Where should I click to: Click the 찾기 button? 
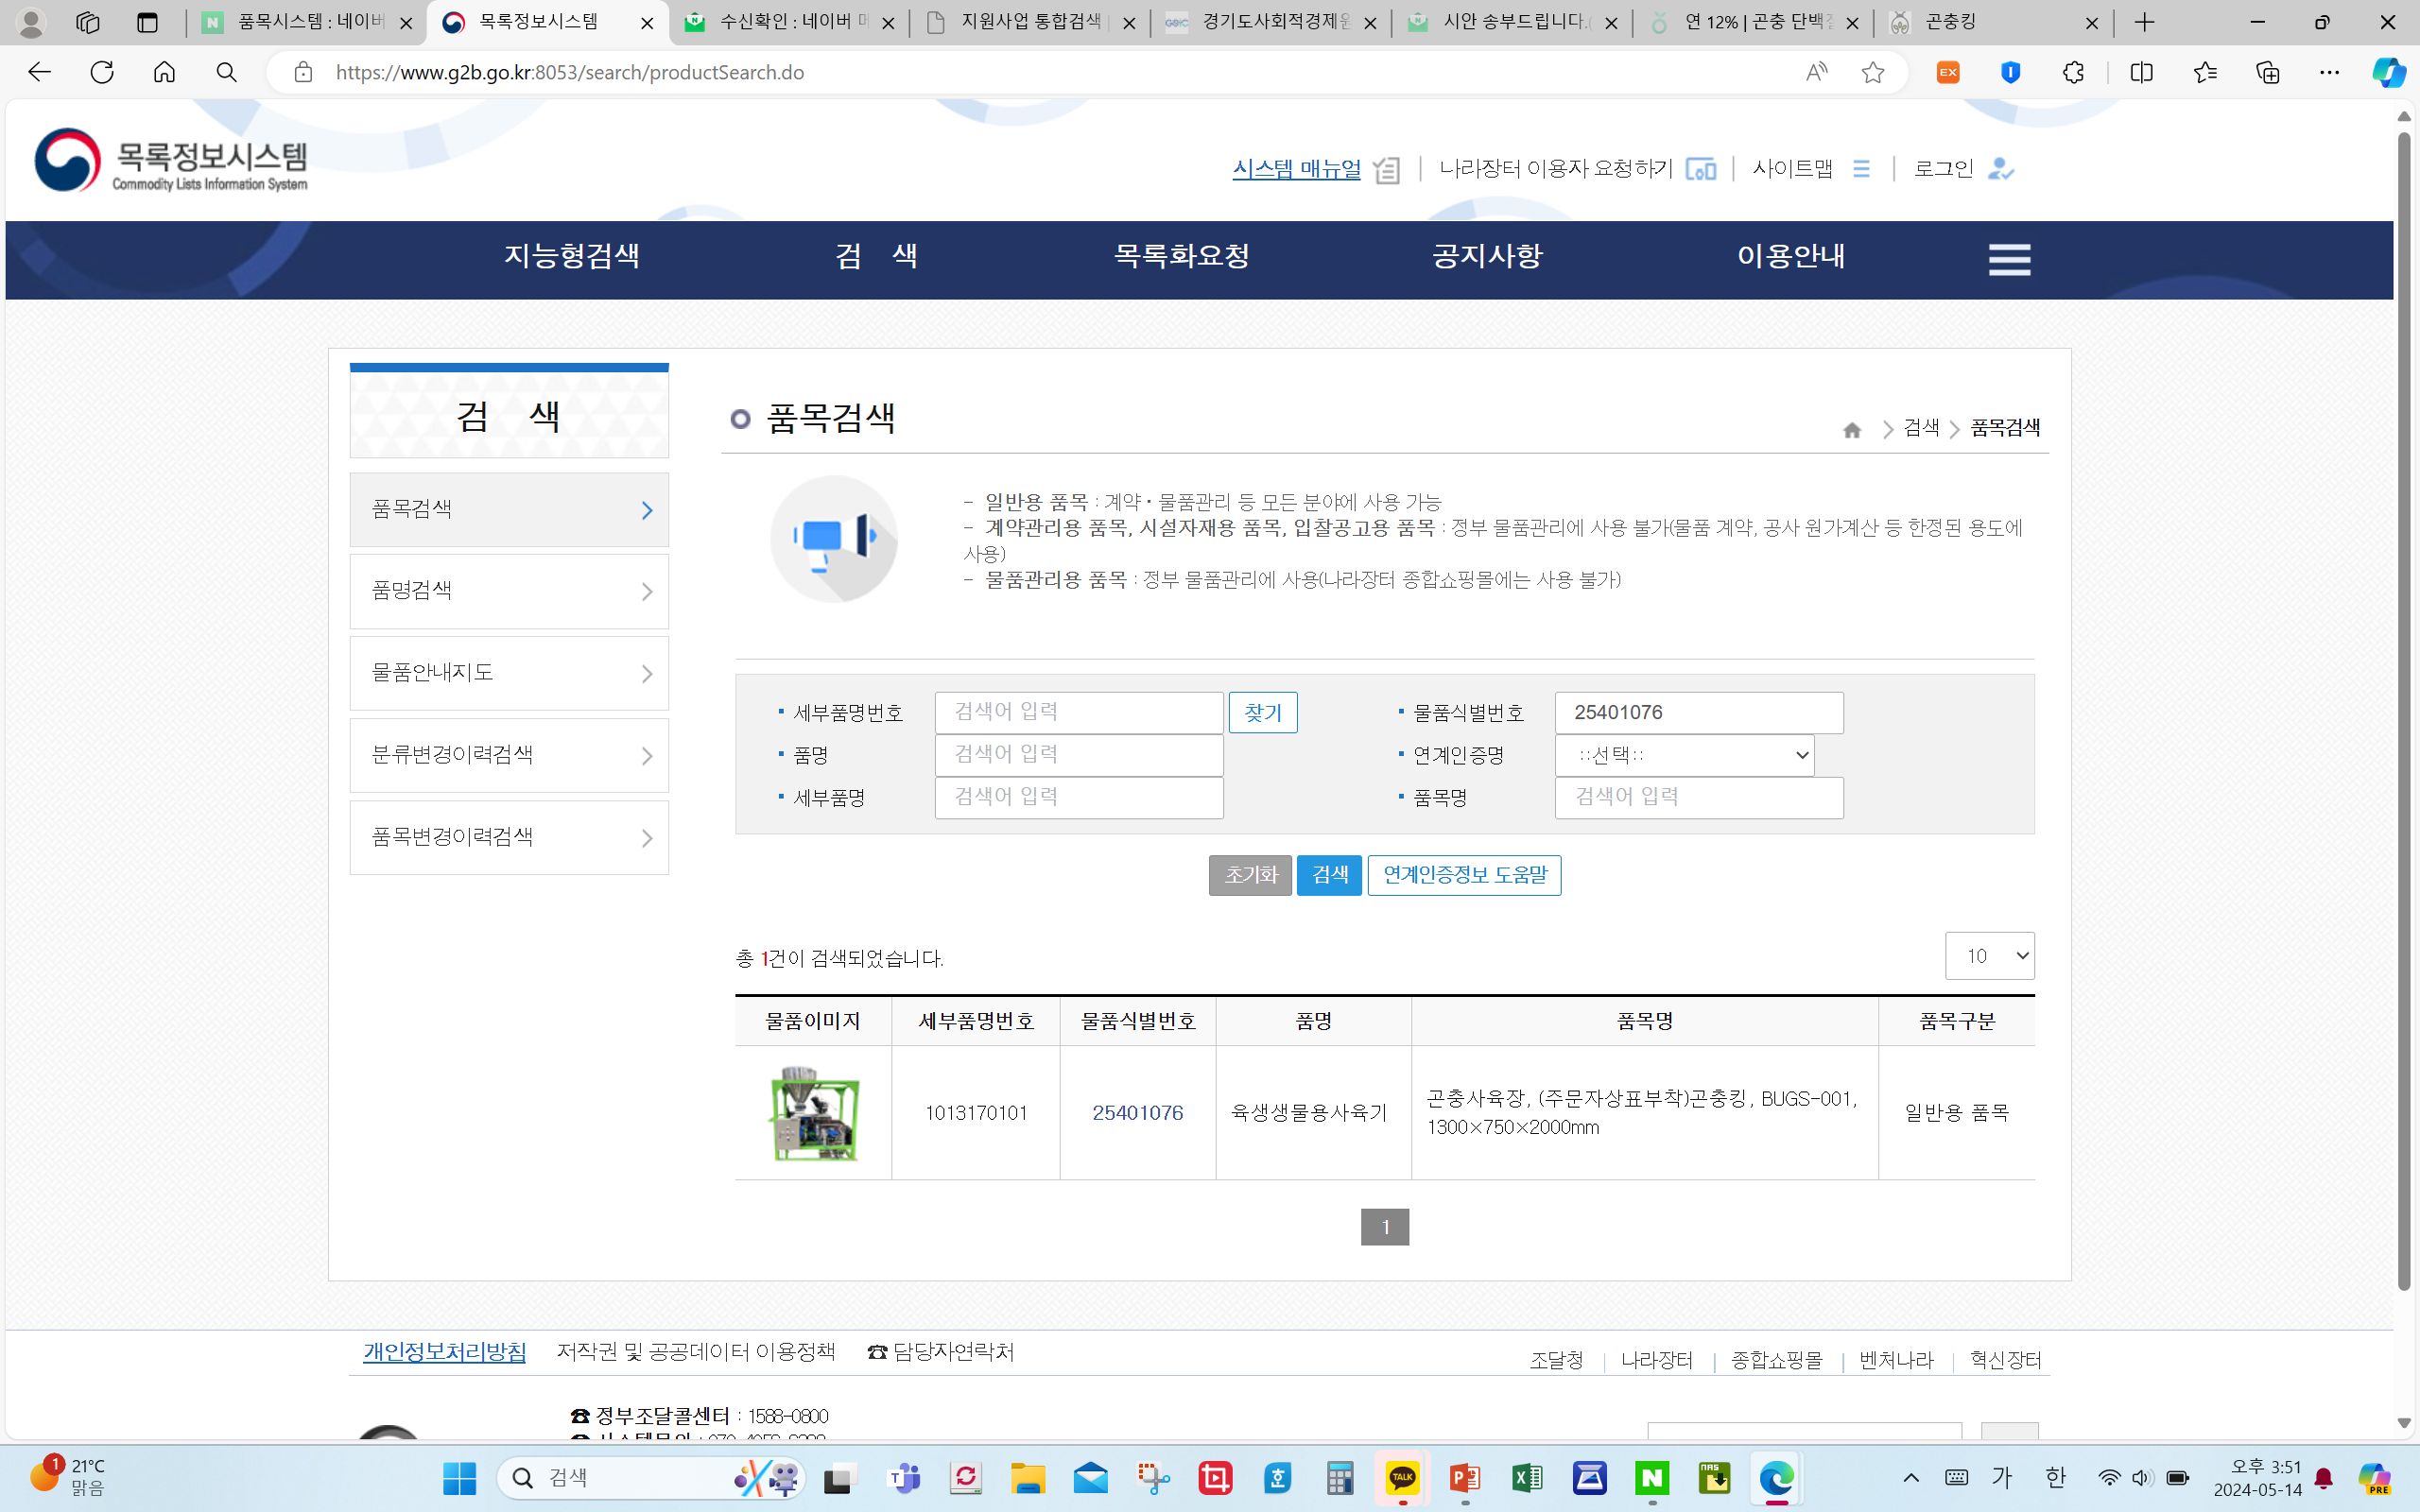click(1263, 712)
